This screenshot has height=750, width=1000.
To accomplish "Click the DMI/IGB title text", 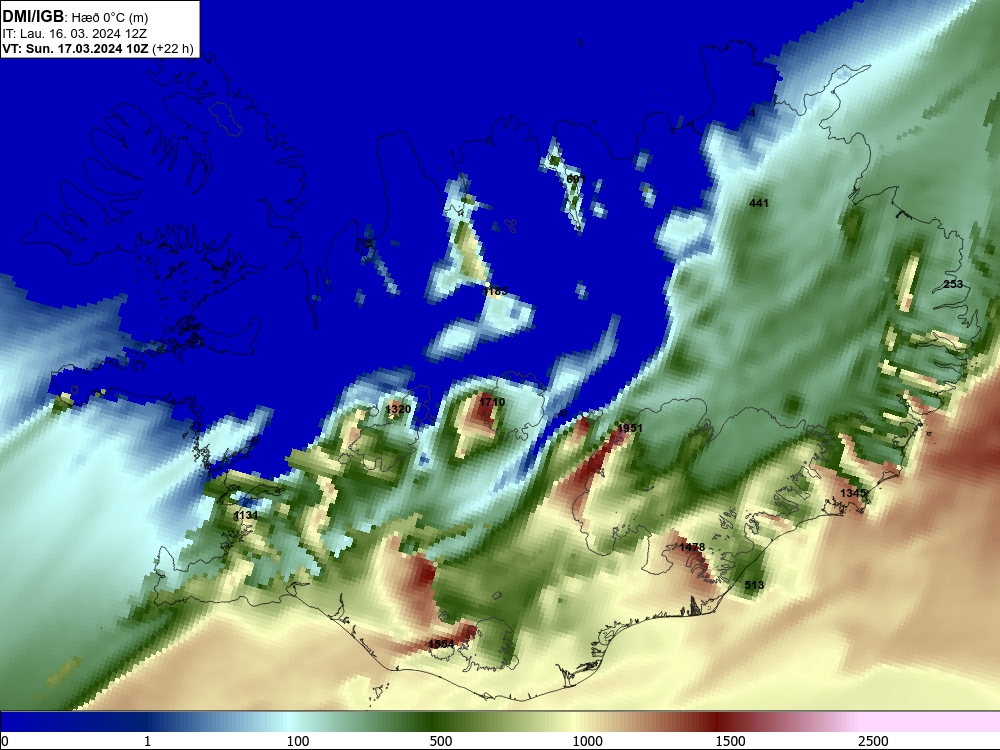I will pos(33,16).
